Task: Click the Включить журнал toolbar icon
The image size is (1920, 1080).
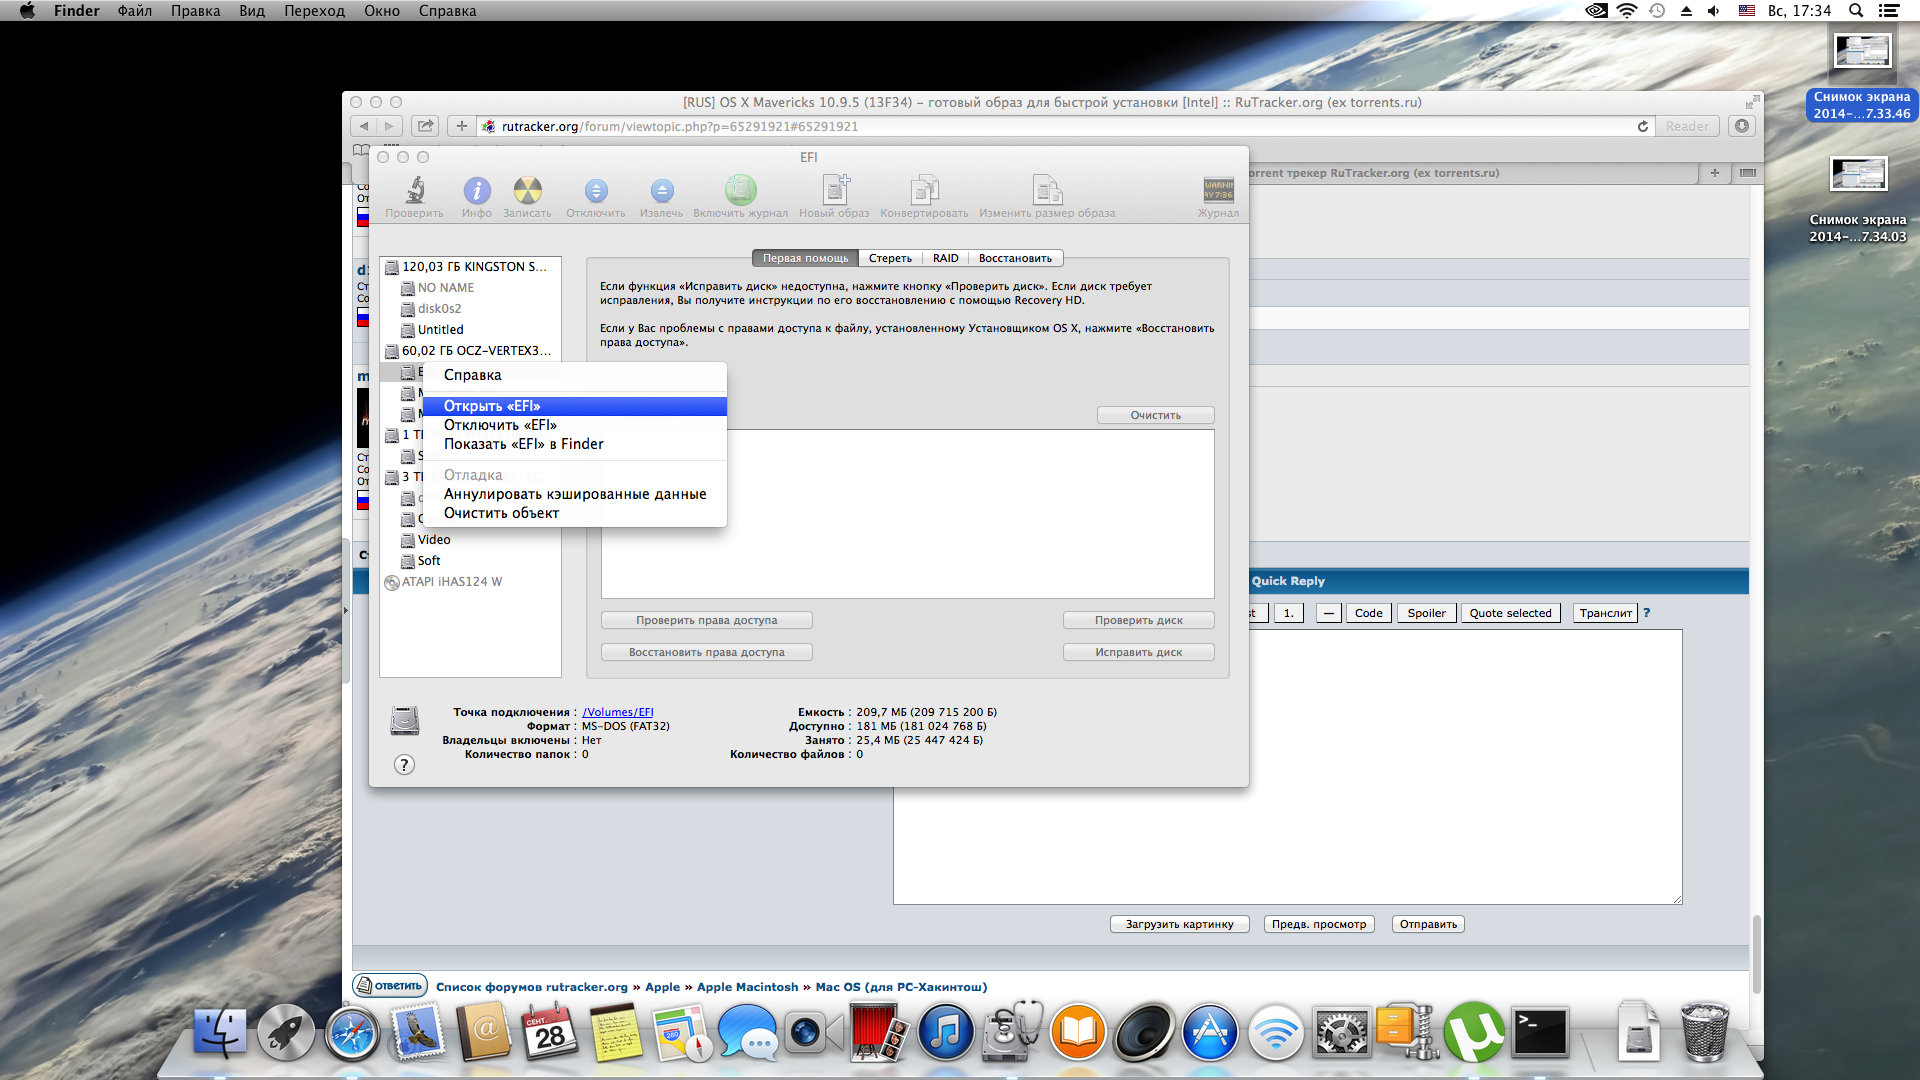Action: (740, 190)
